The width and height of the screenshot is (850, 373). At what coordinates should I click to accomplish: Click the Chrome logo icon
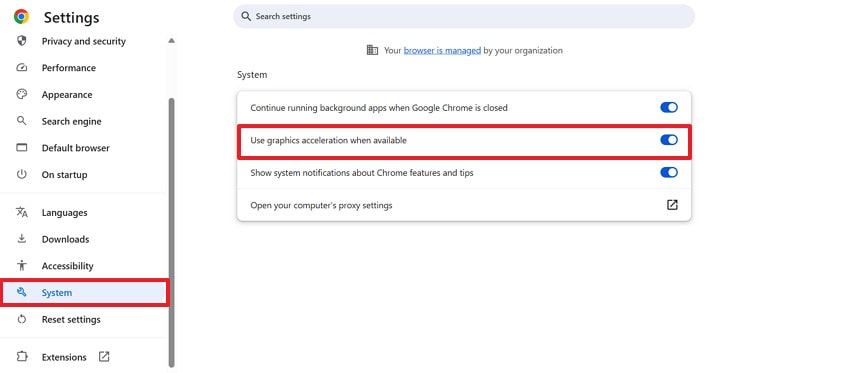point(22,17)
